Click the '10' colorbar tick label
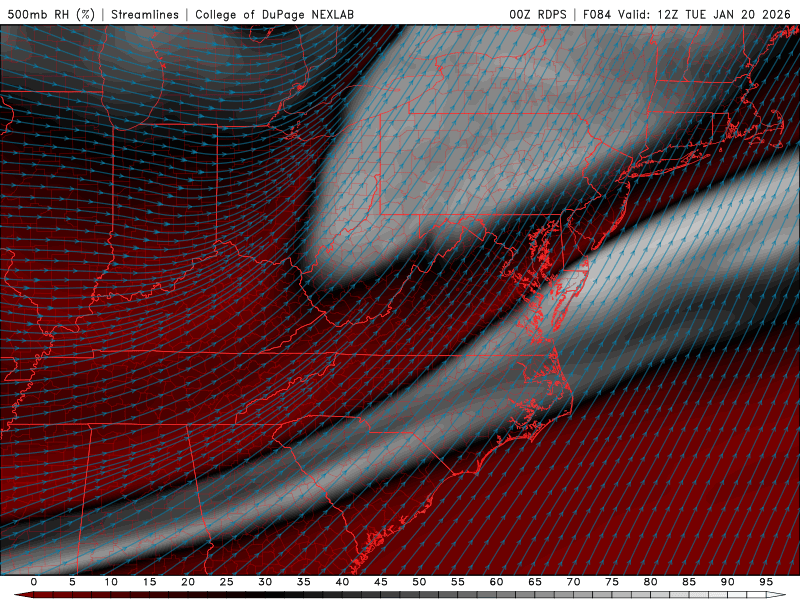 [x=111, y=582]
